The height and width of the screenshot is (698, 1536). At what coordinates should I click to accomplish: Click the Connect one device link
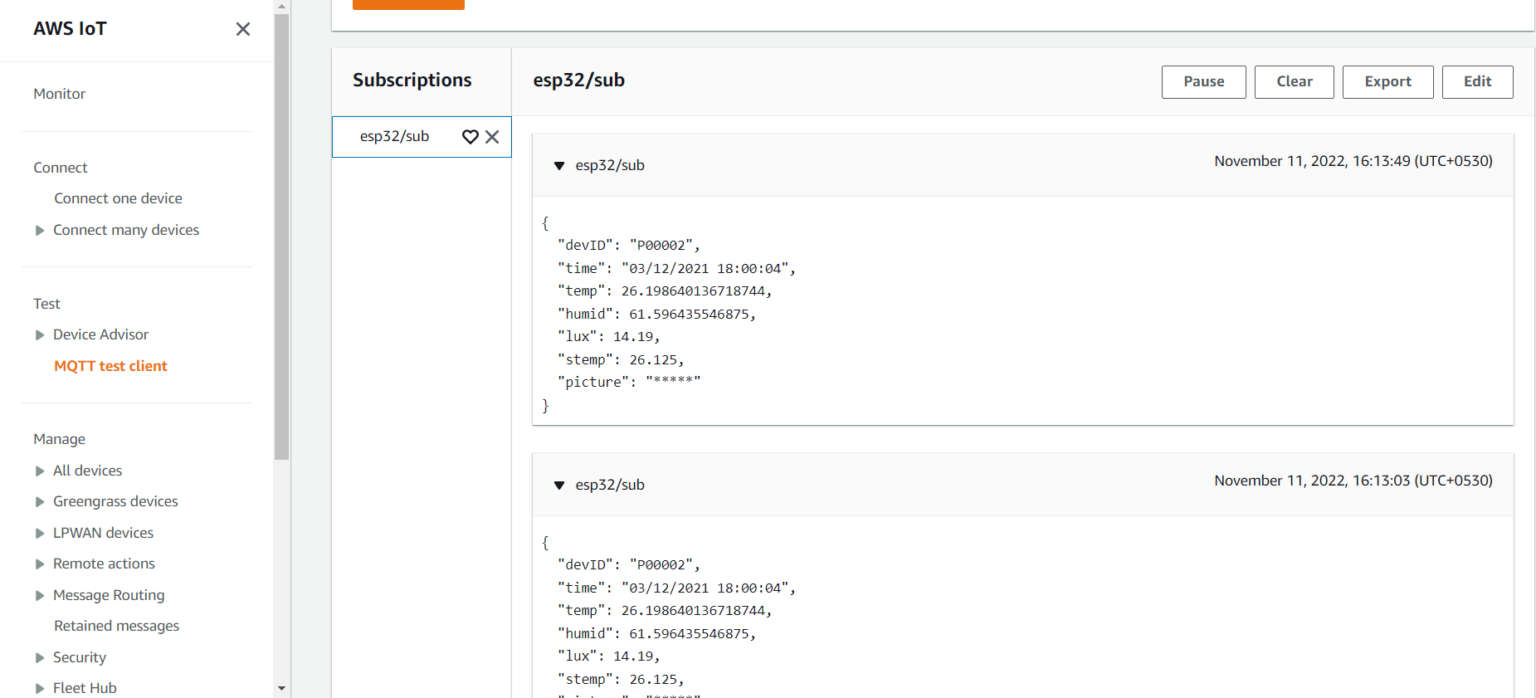(118, 198)
